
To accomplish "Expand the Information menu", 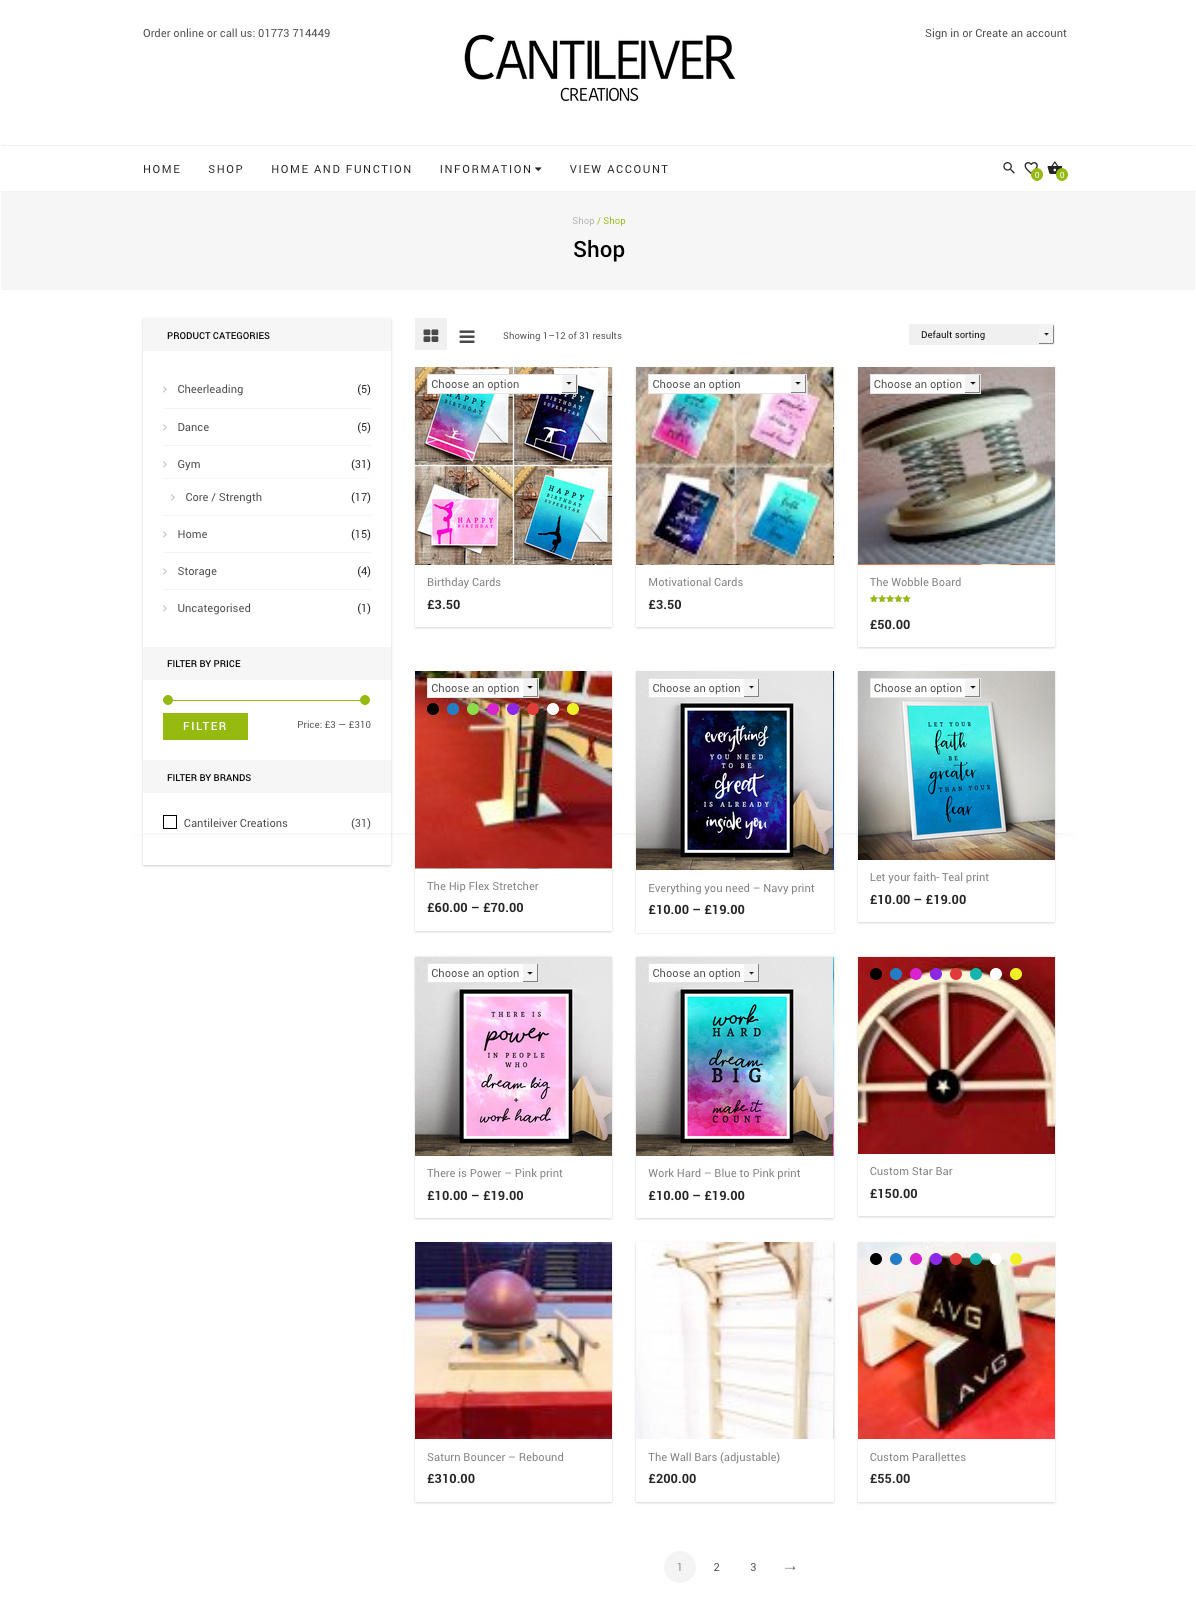I will pyautogui.click(x=490, y=169).
